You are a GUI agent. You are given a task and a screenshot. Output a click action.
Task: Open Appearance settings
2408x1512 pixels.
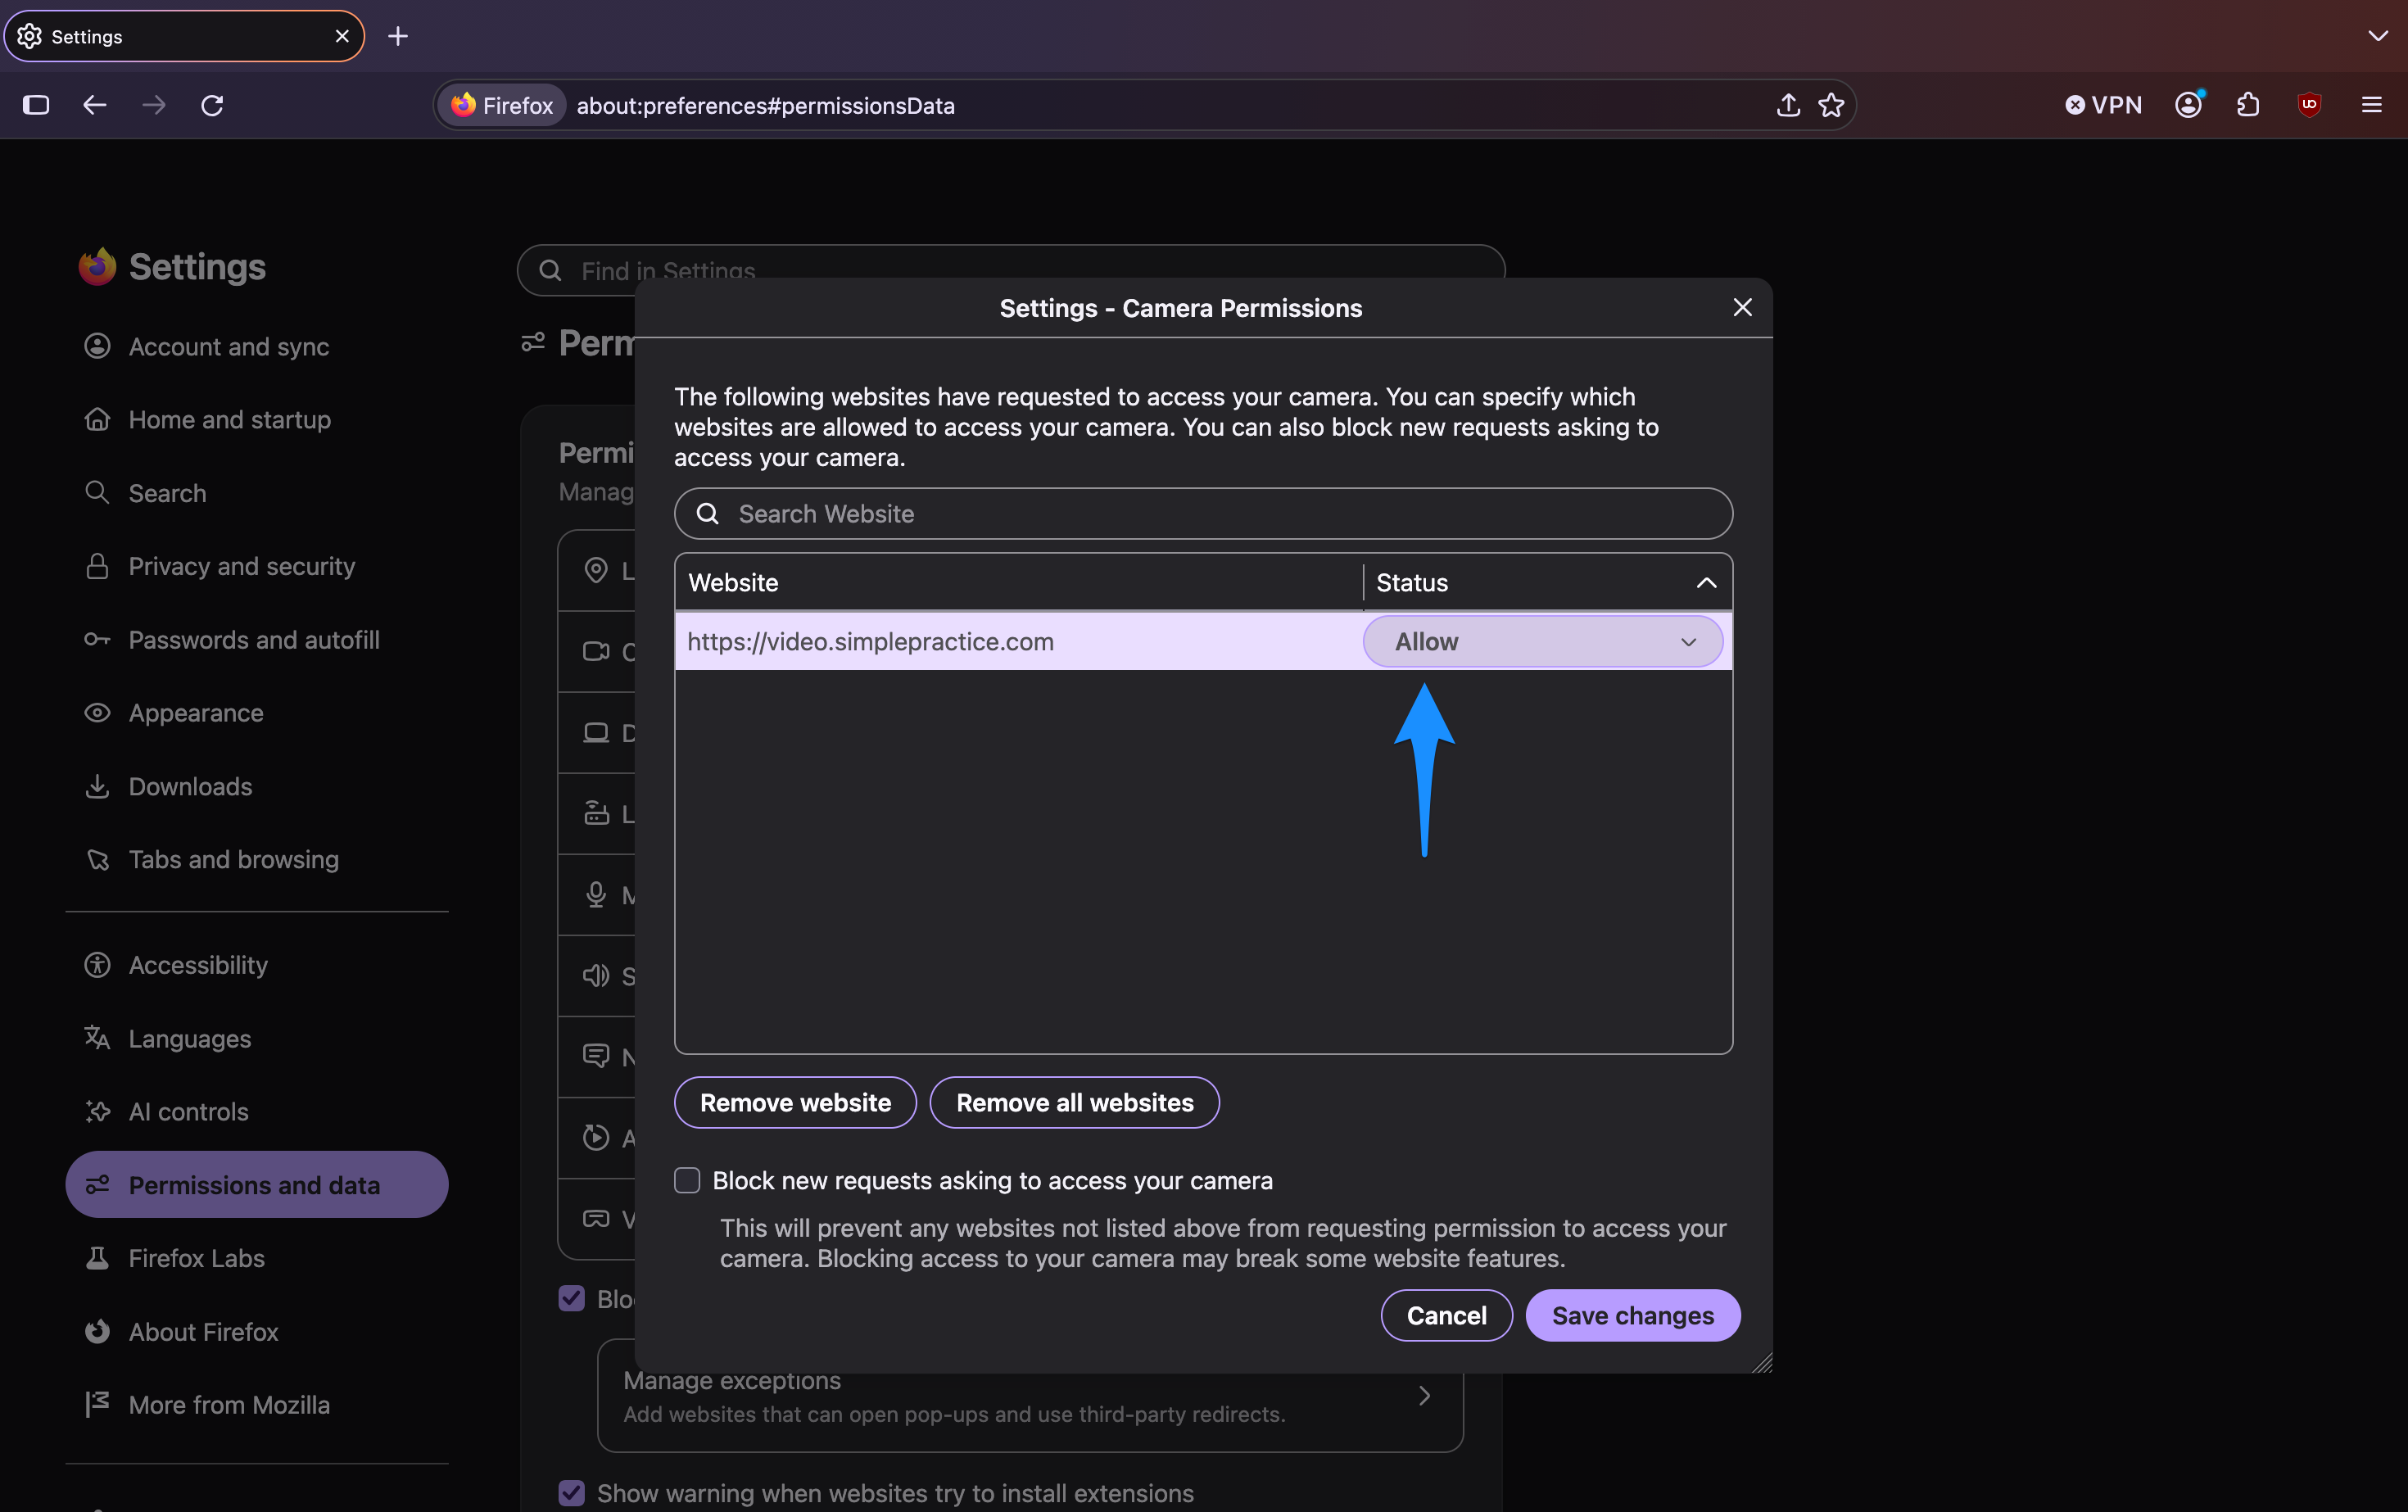[256, 713]
